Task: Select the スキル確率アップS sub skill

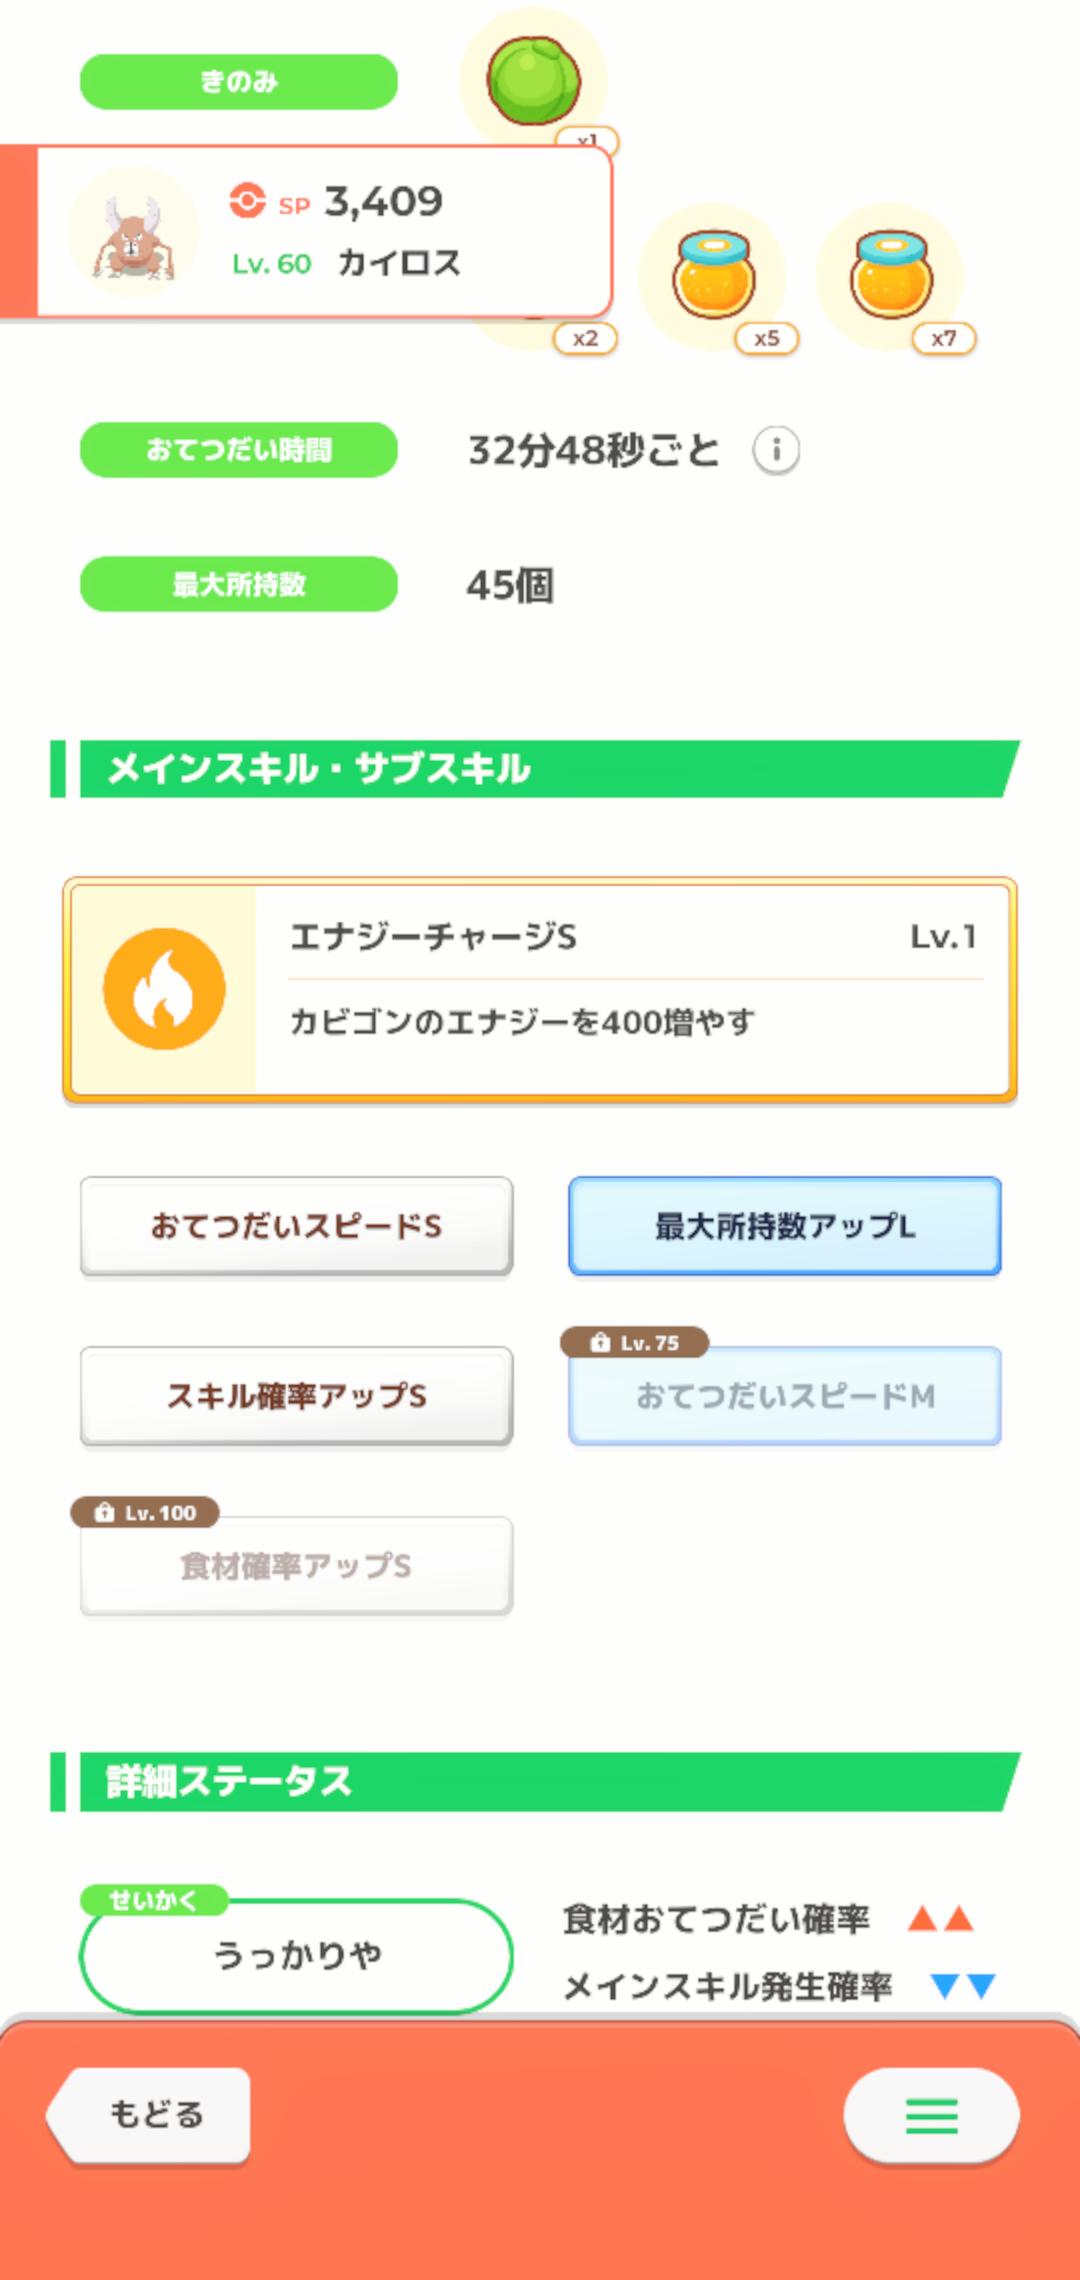Action: coord(296,1396)
